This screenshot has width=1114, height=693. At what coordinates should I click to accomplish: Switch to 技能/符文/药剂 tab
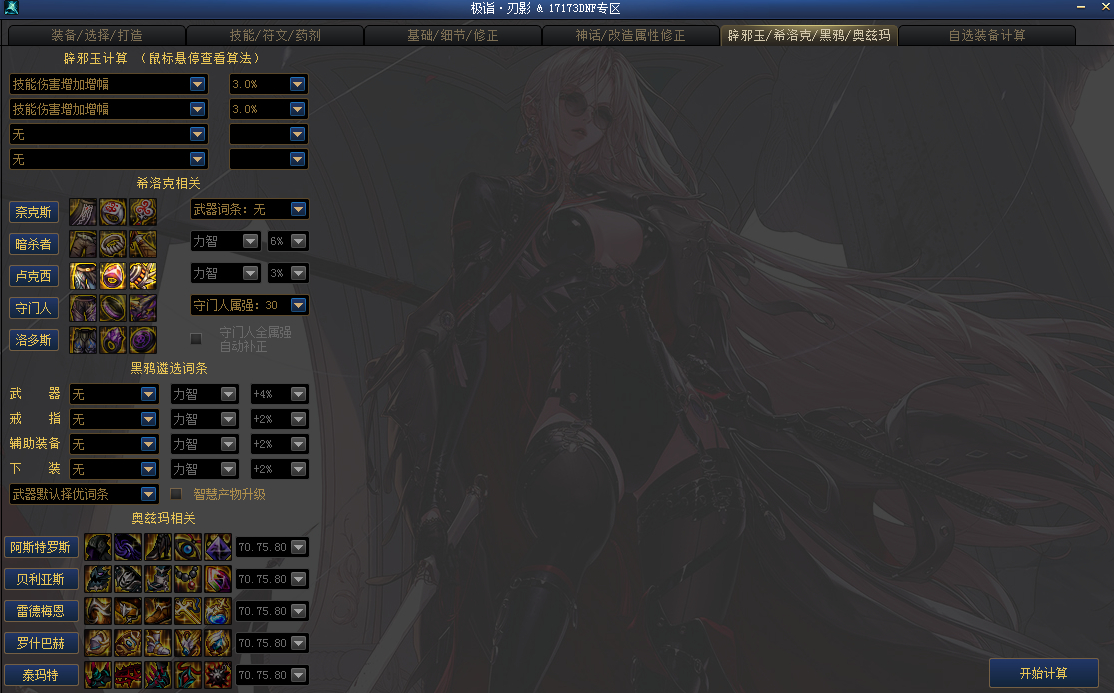pos(275,36)
